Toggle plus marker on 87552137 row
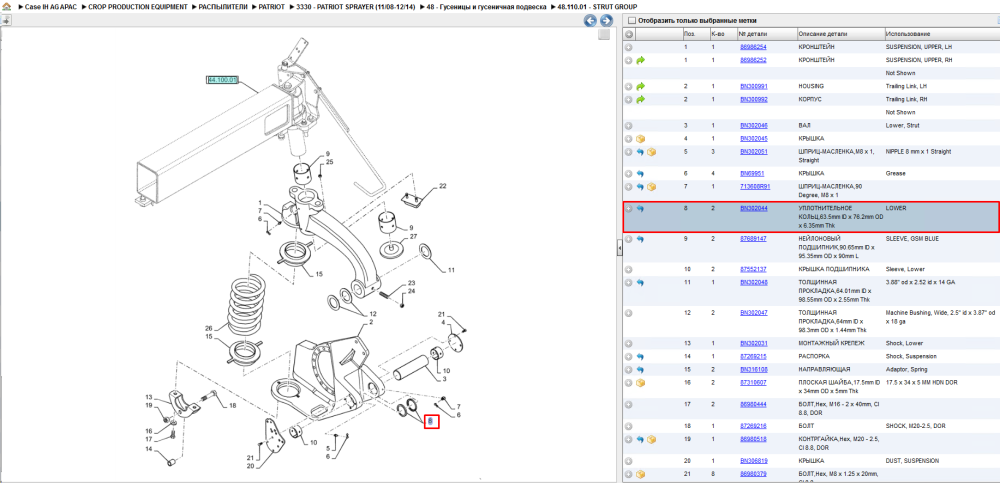1000x483 pixels. click(x=629, y=269)
